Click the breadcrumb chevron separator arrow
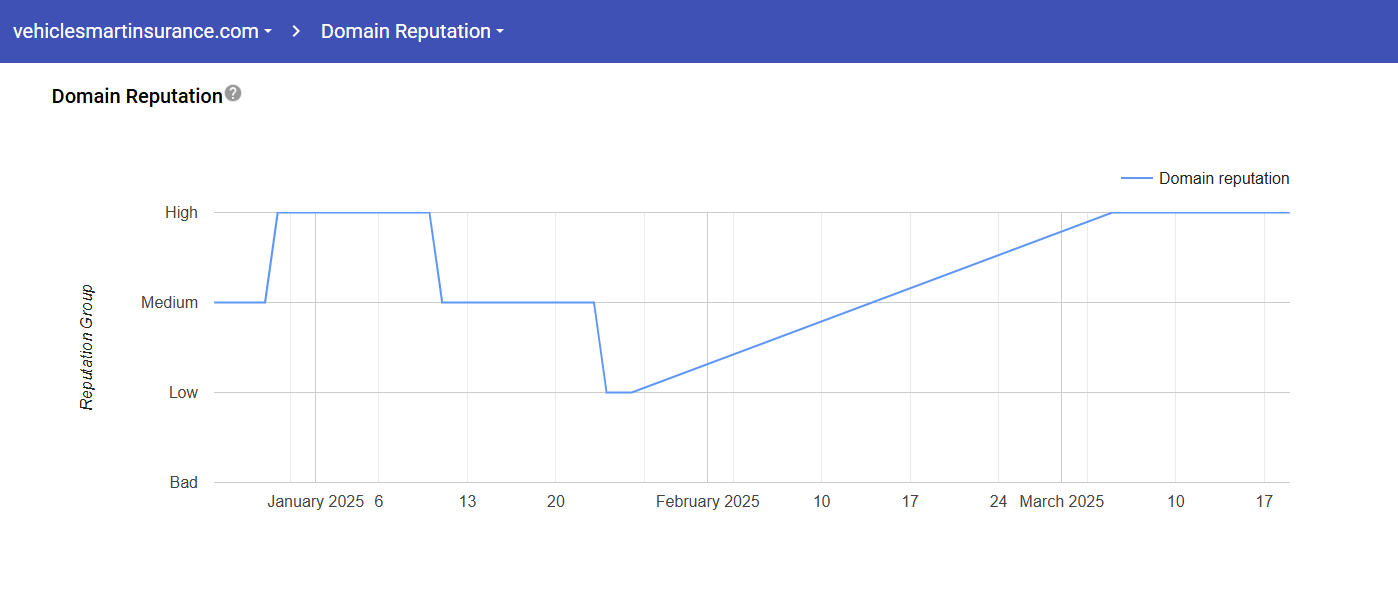Viewport: 1398px width, 609px height. point(296,31)
